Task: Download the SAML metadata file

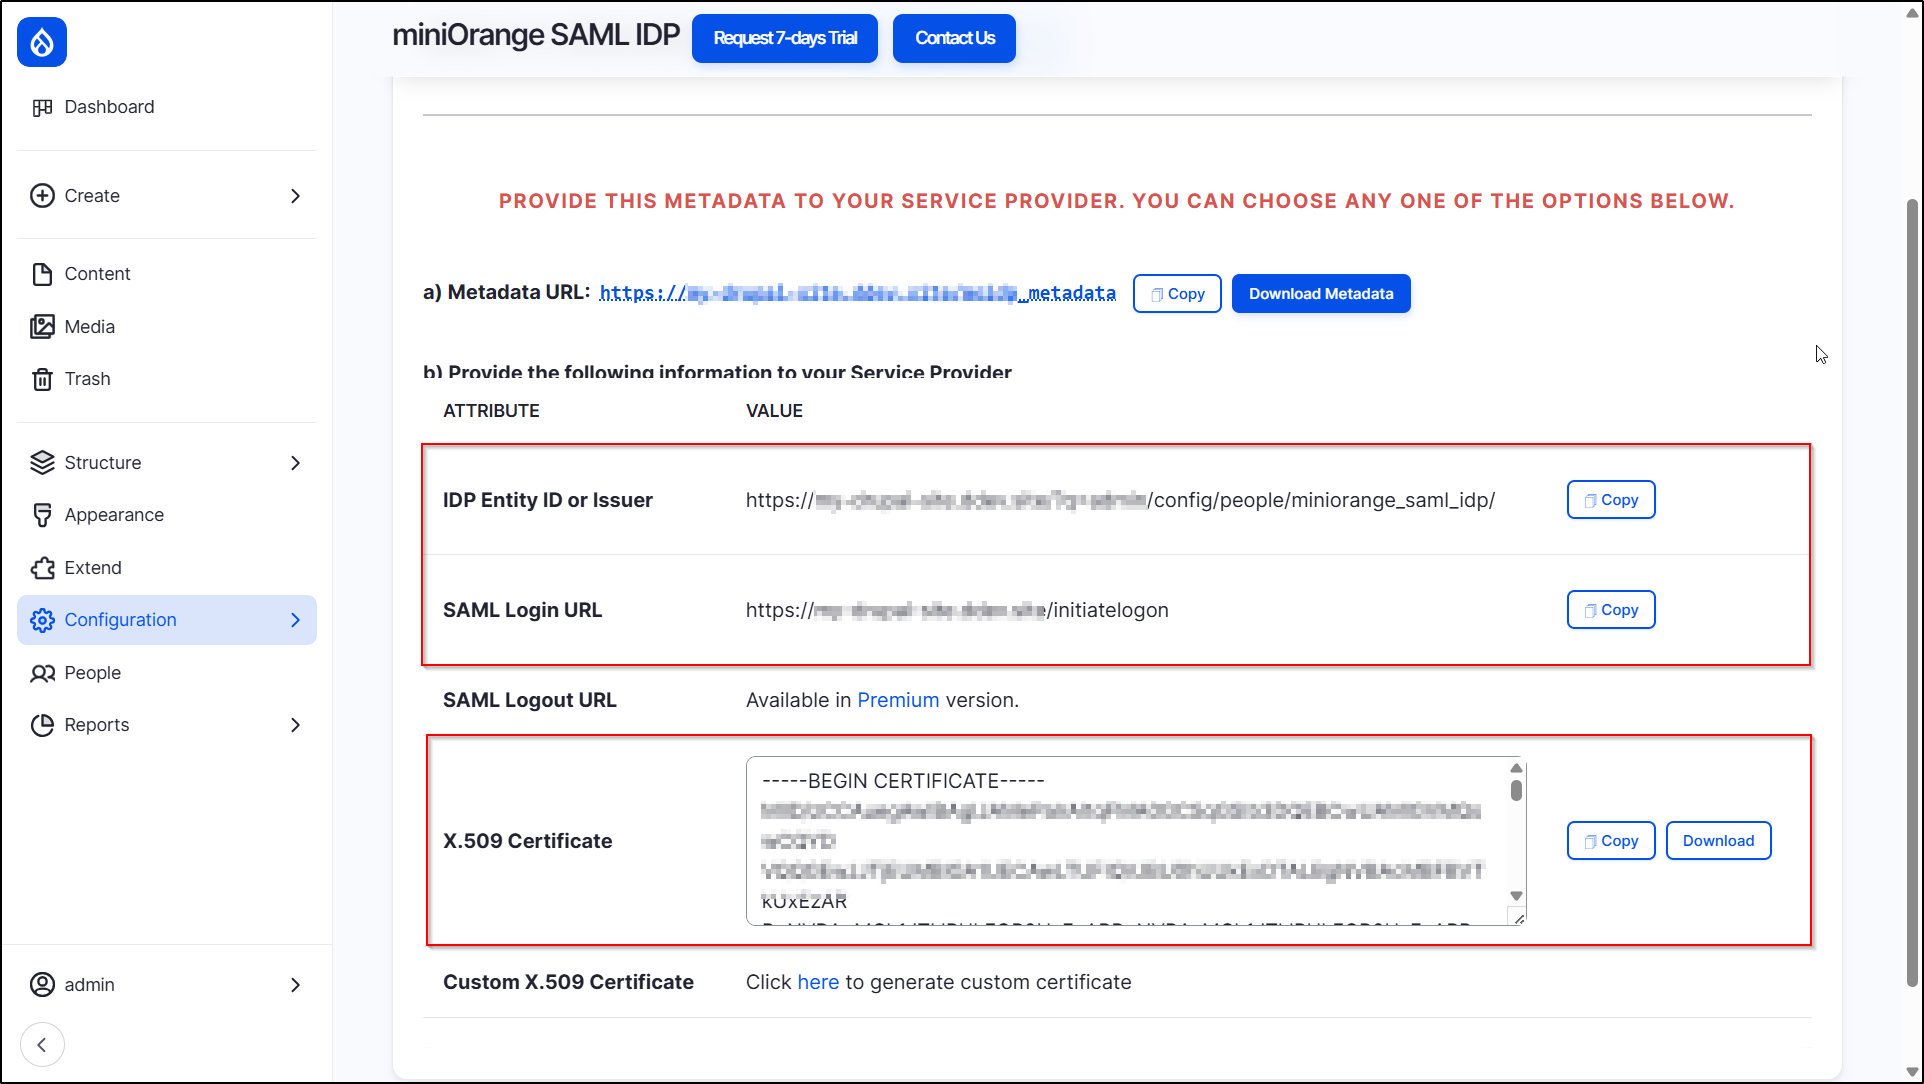Action: (1321, 293)
